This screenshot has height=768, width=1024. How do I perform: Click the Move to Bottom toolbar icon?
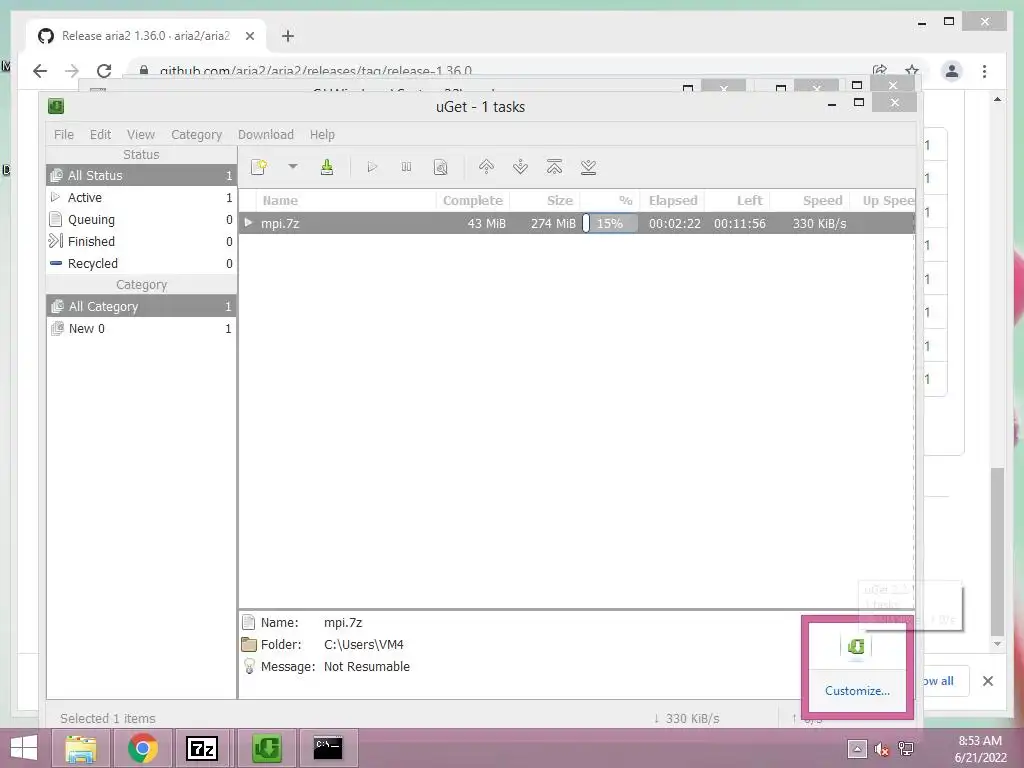588,167
